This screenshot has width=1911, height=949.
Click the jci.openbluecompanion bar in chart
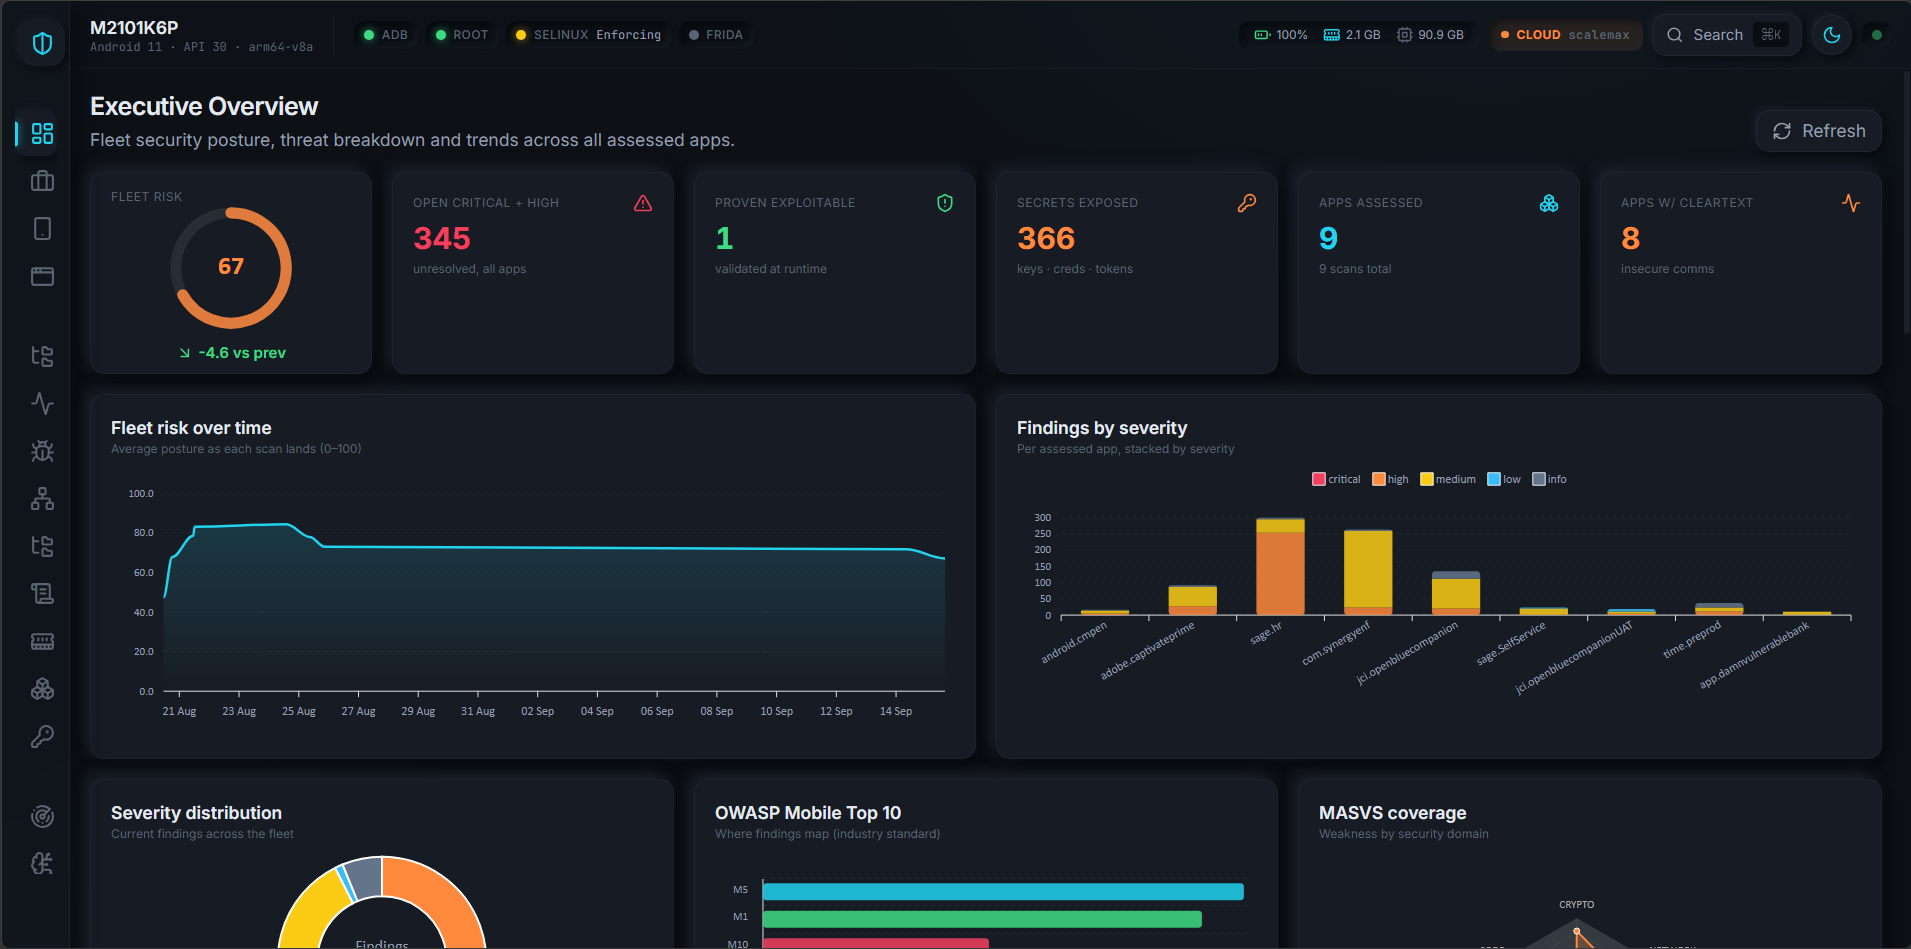pyautogui.click(x=1456, y=593)
